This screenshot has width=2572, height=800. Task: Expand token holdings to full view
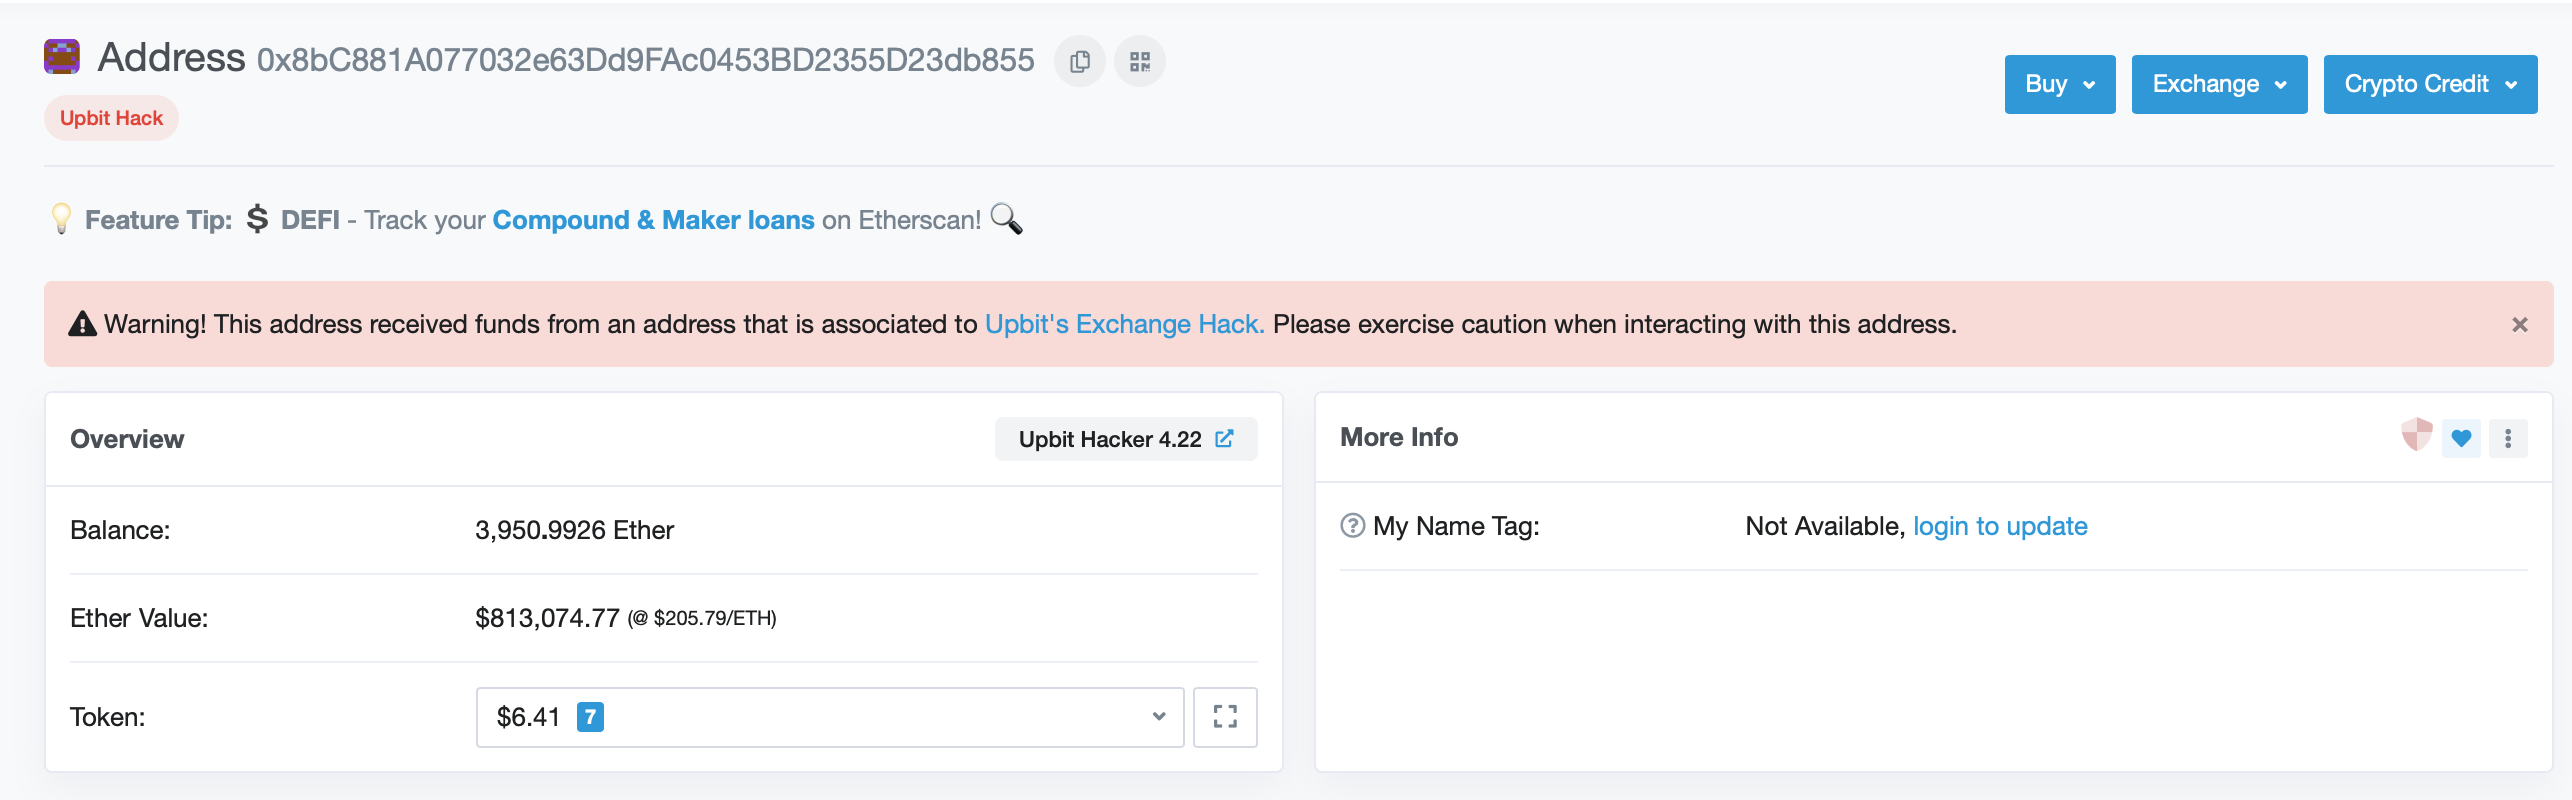coord(1225,716)
